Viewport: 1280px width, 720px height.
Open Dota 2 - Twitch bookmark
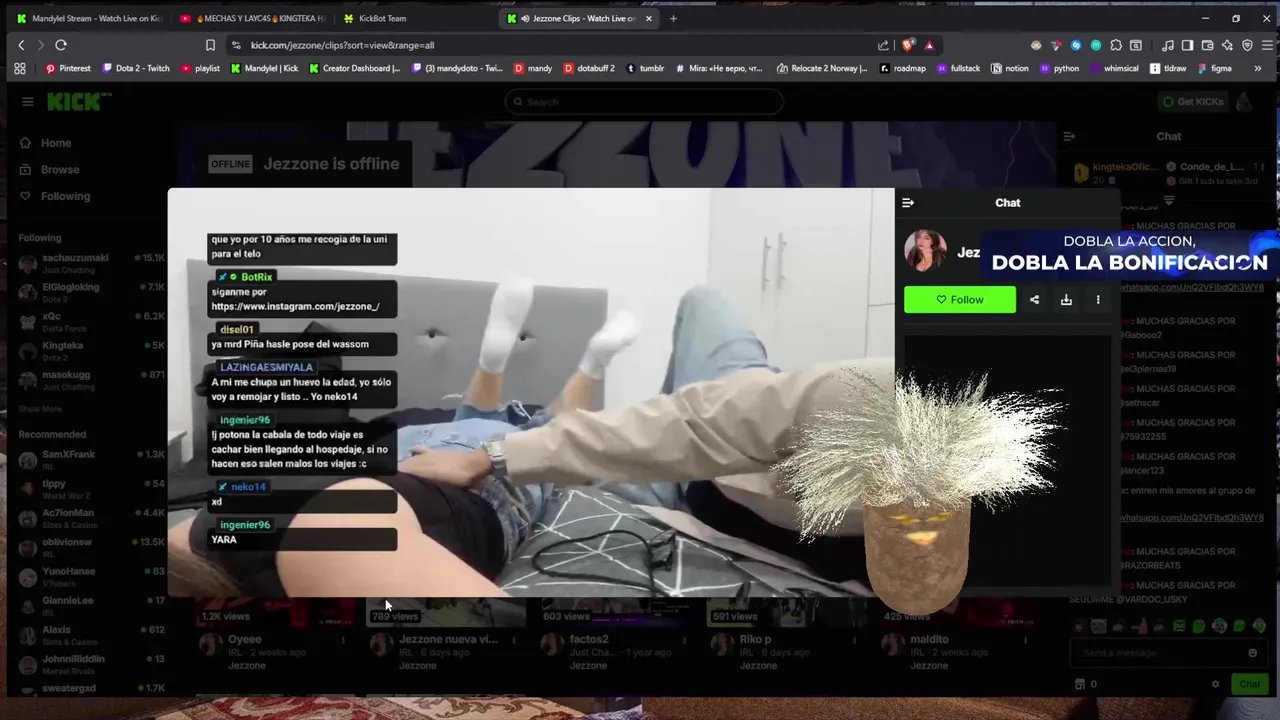(135, 69)
